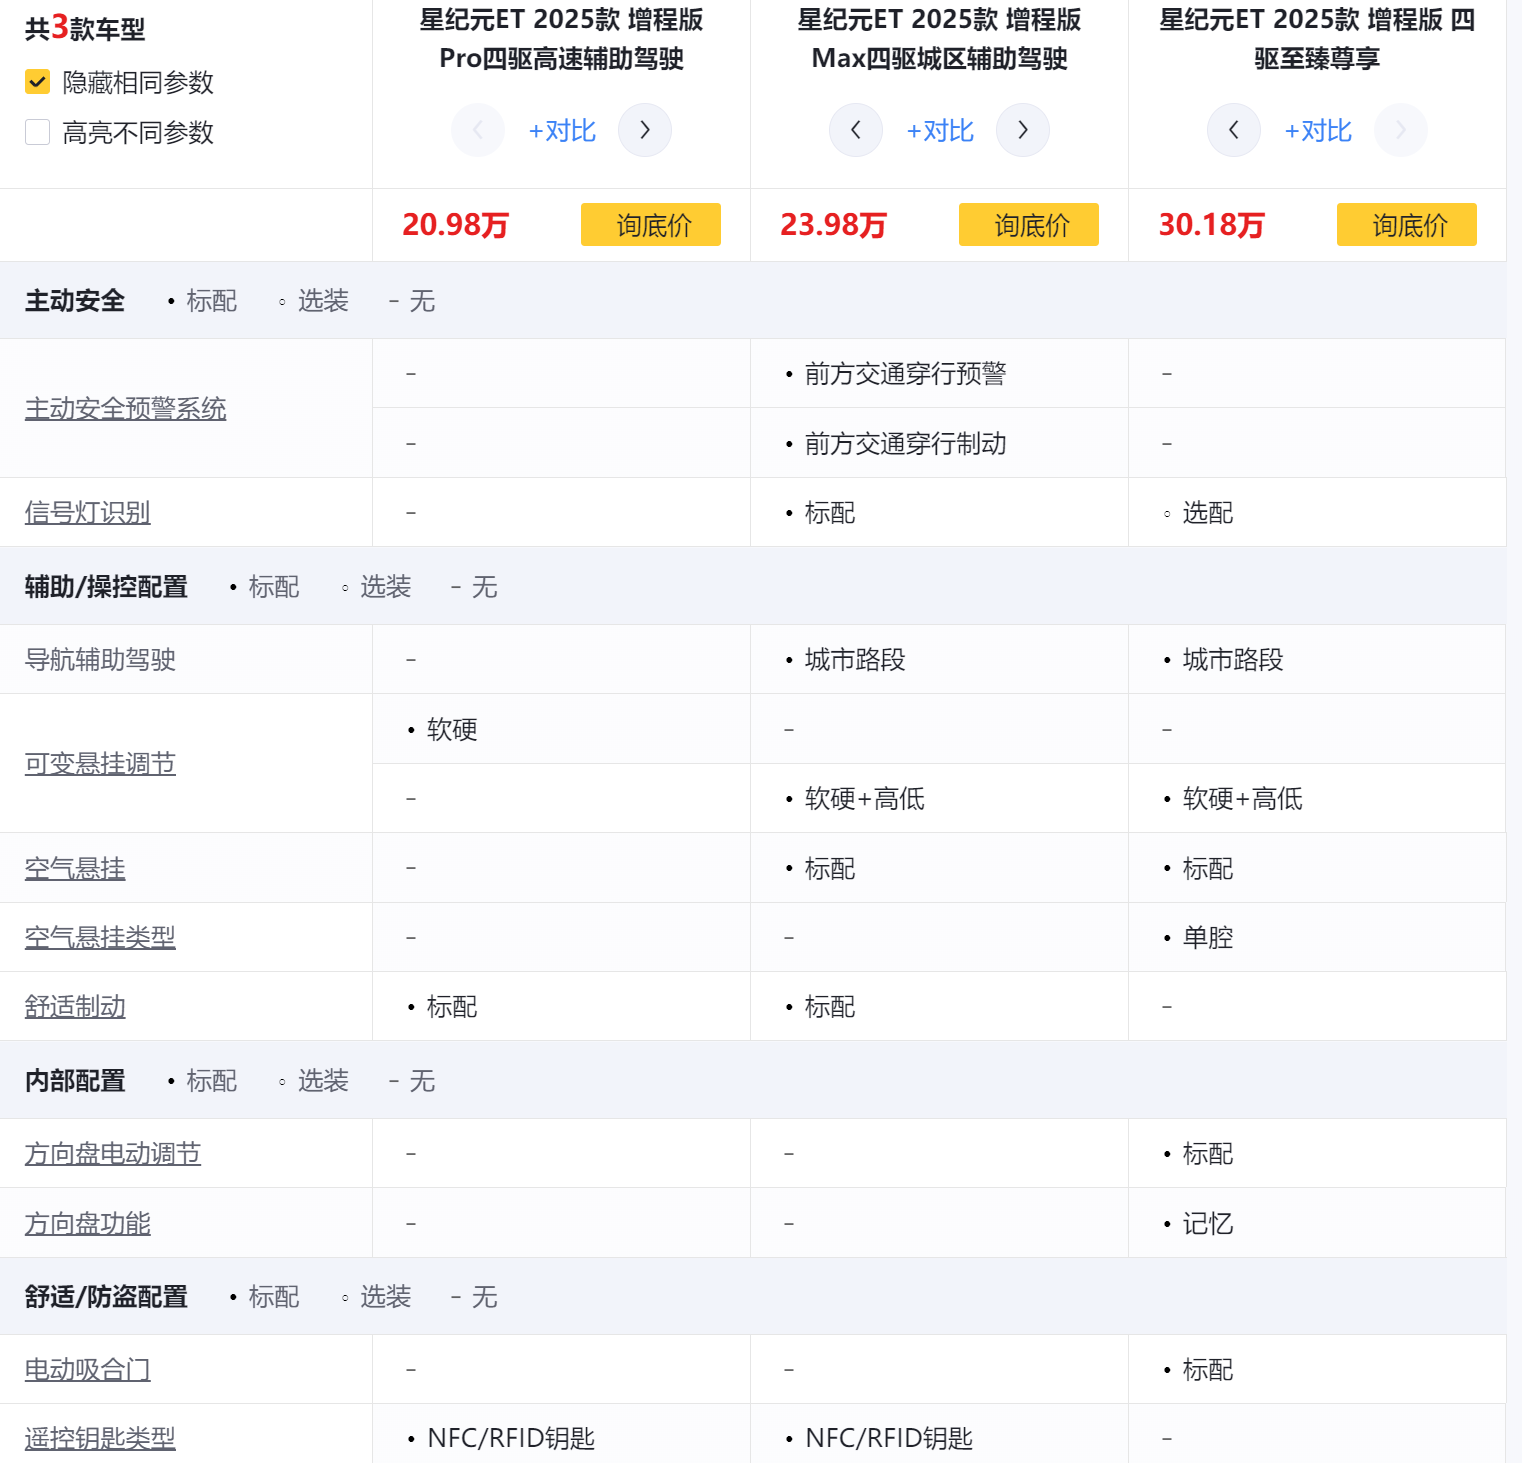The width and height of the screenshot is (1522, 1463).
Task: Click the 内部配置 section header
Action: pyautogui.click(x=75, y=1080)
